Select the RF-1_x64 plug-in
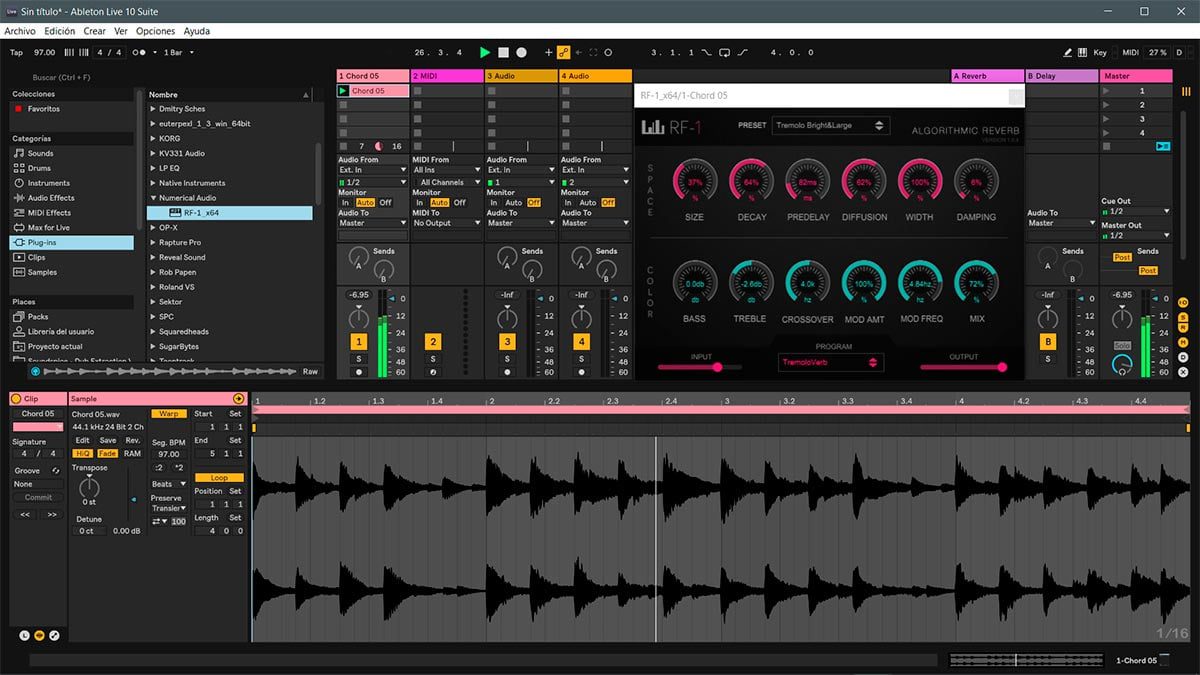 coord(230,213)
